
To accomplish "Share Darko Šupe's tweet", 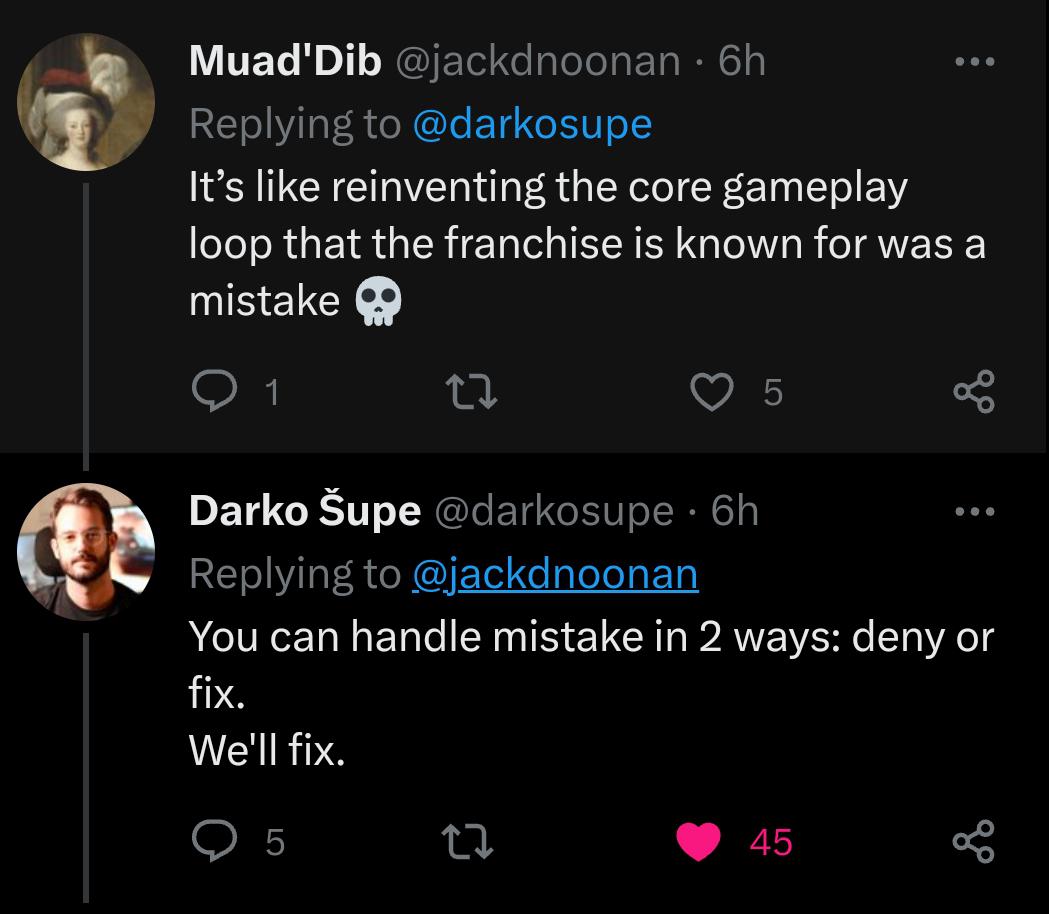I will (x=973, y=842).
